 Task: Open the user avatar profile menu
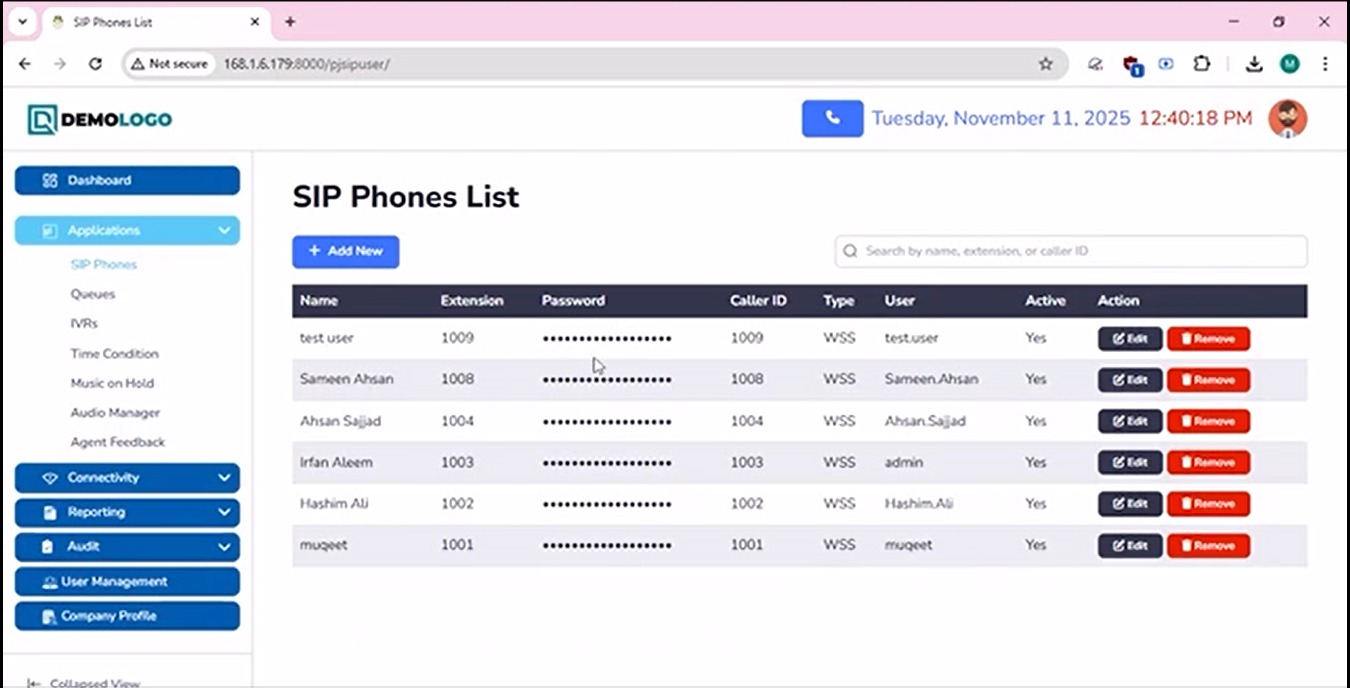(x=1287, y=118)
